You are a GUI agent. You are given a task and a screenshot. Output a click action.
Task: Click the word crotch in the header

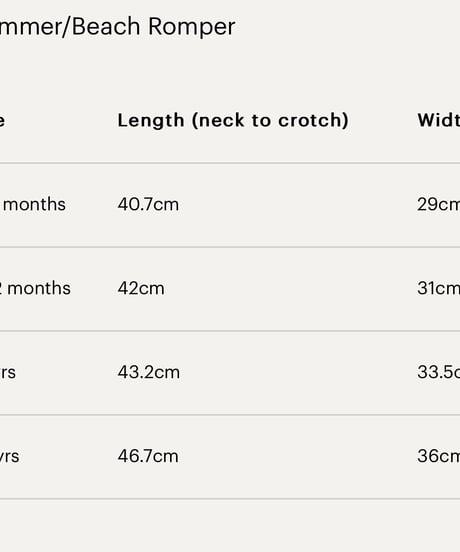point(313,120)
